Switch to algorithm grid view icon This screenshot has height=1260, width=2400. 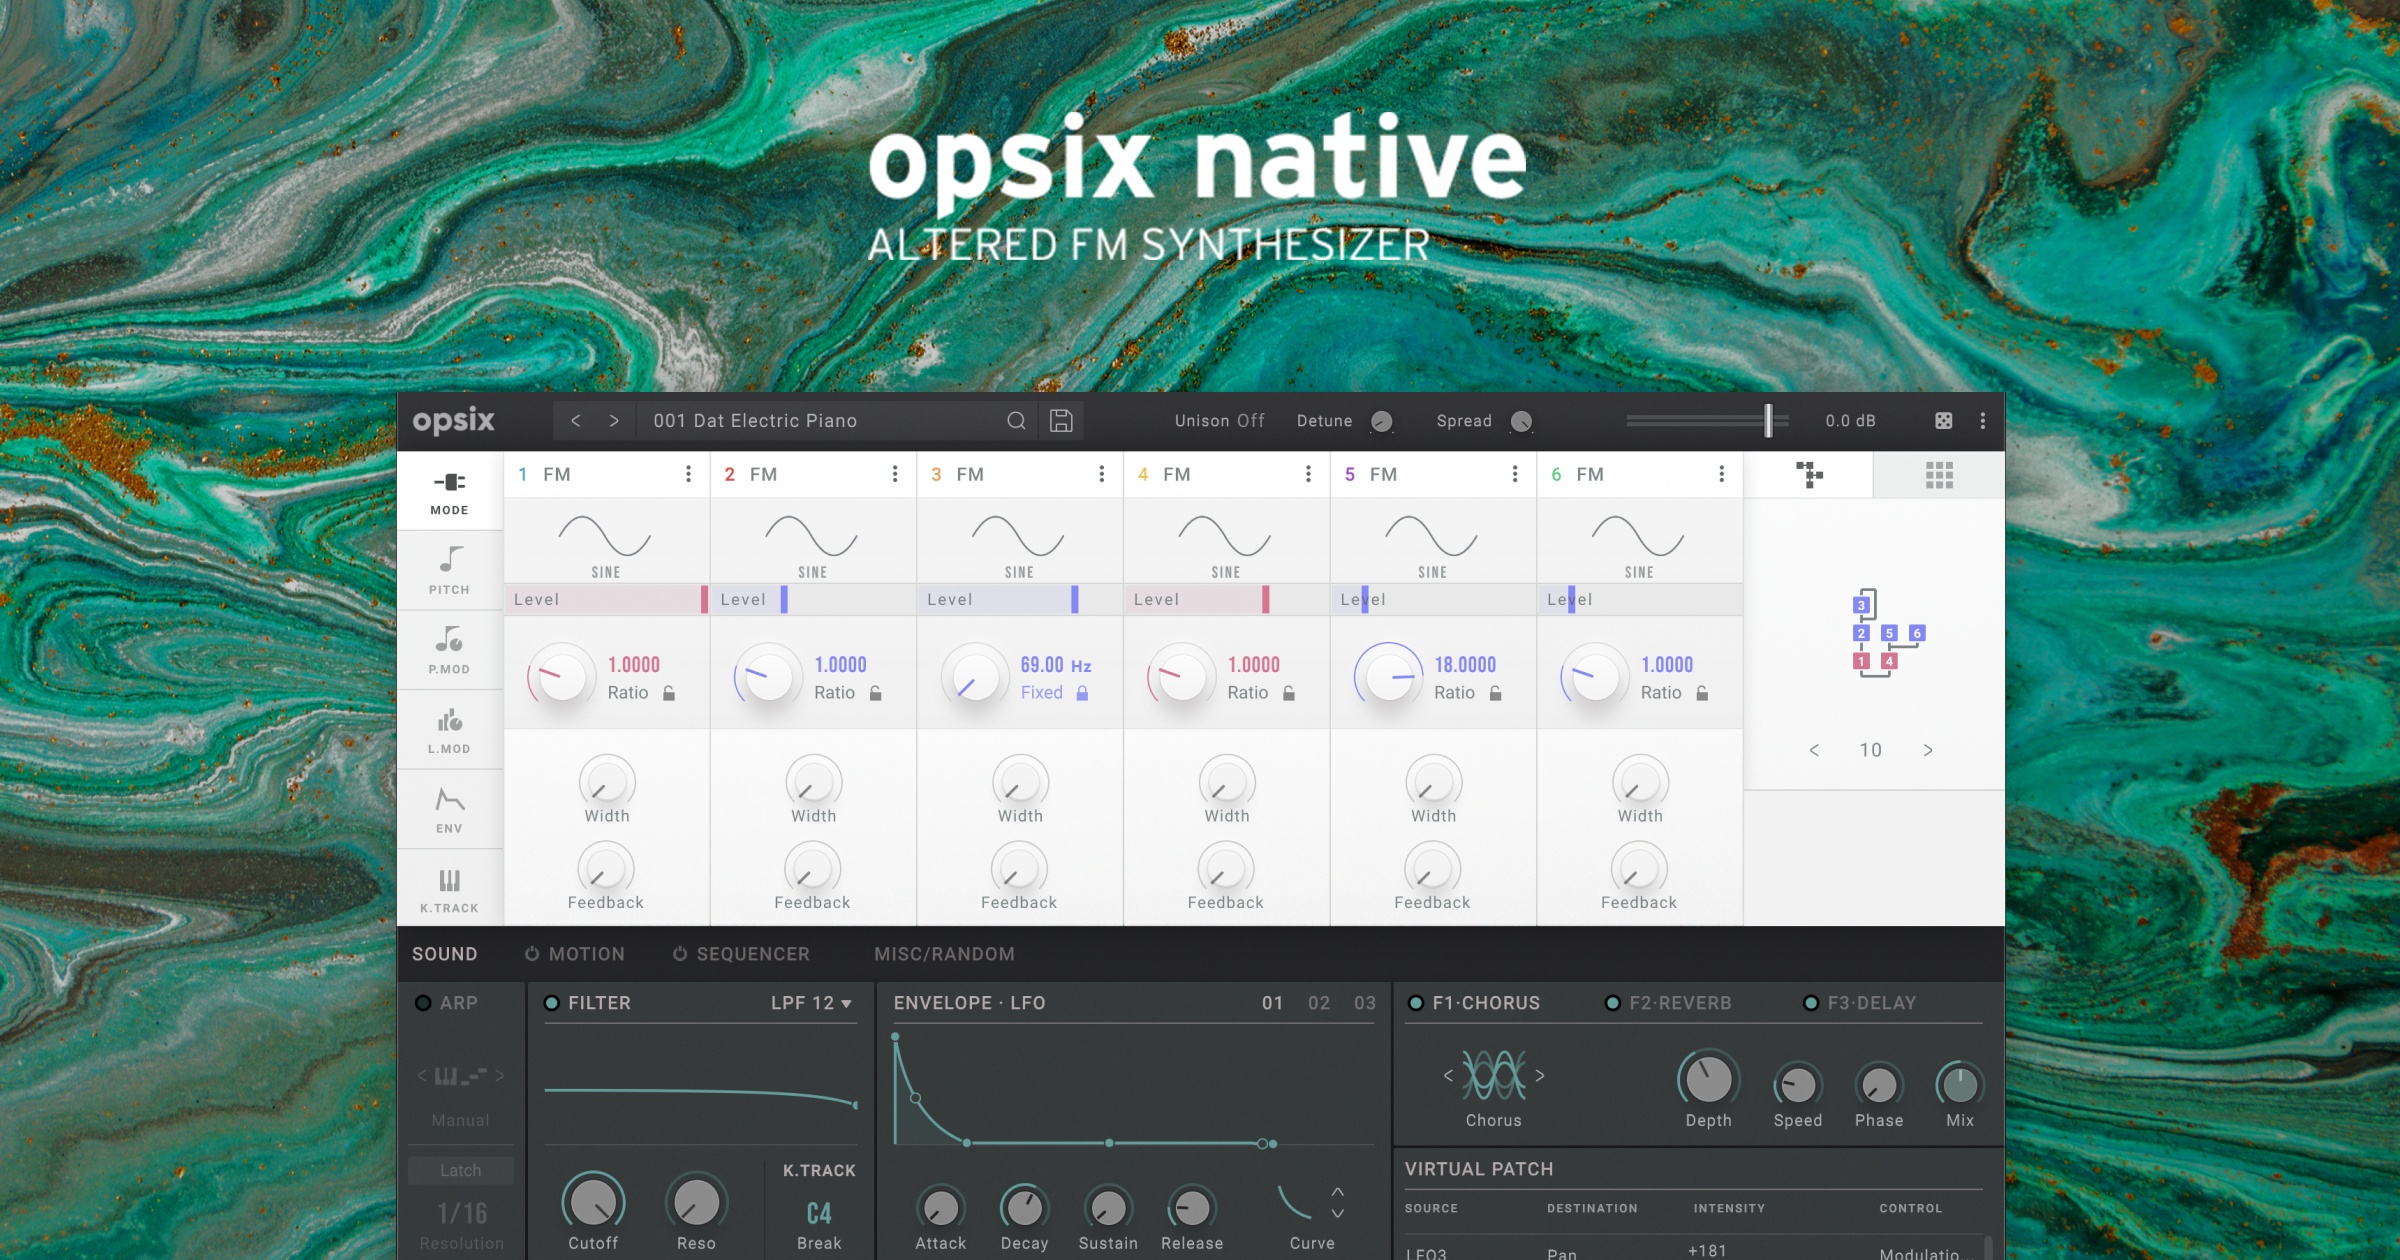click(x=1938, y=476)
